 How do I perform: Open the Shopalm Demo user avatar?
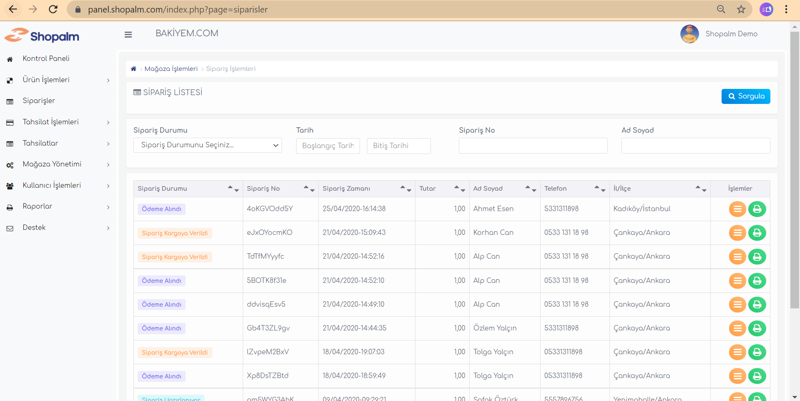point(689,34)
